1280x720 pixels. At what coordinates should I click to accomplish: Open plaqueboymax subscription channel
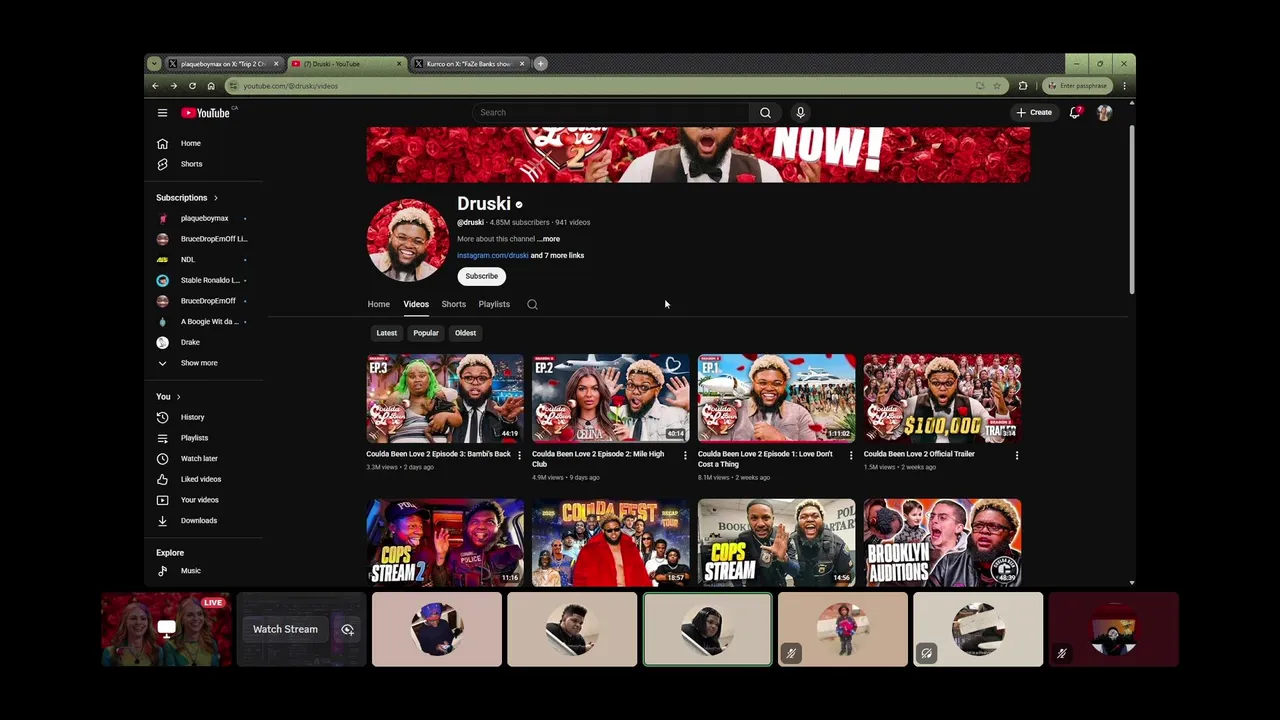pyautogui.click(x=206, y=218)
